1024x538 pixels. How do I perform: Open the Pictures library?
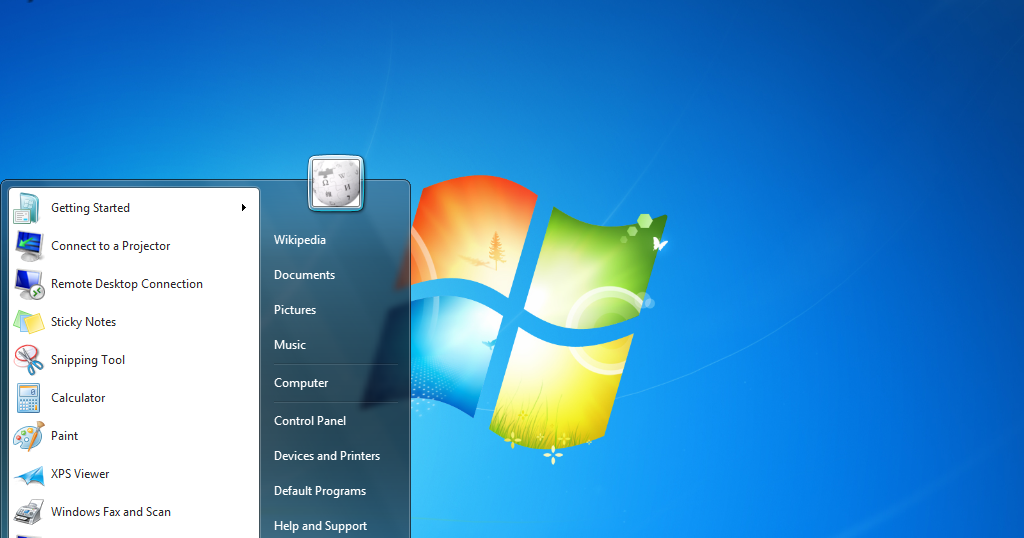coord(295,309)
